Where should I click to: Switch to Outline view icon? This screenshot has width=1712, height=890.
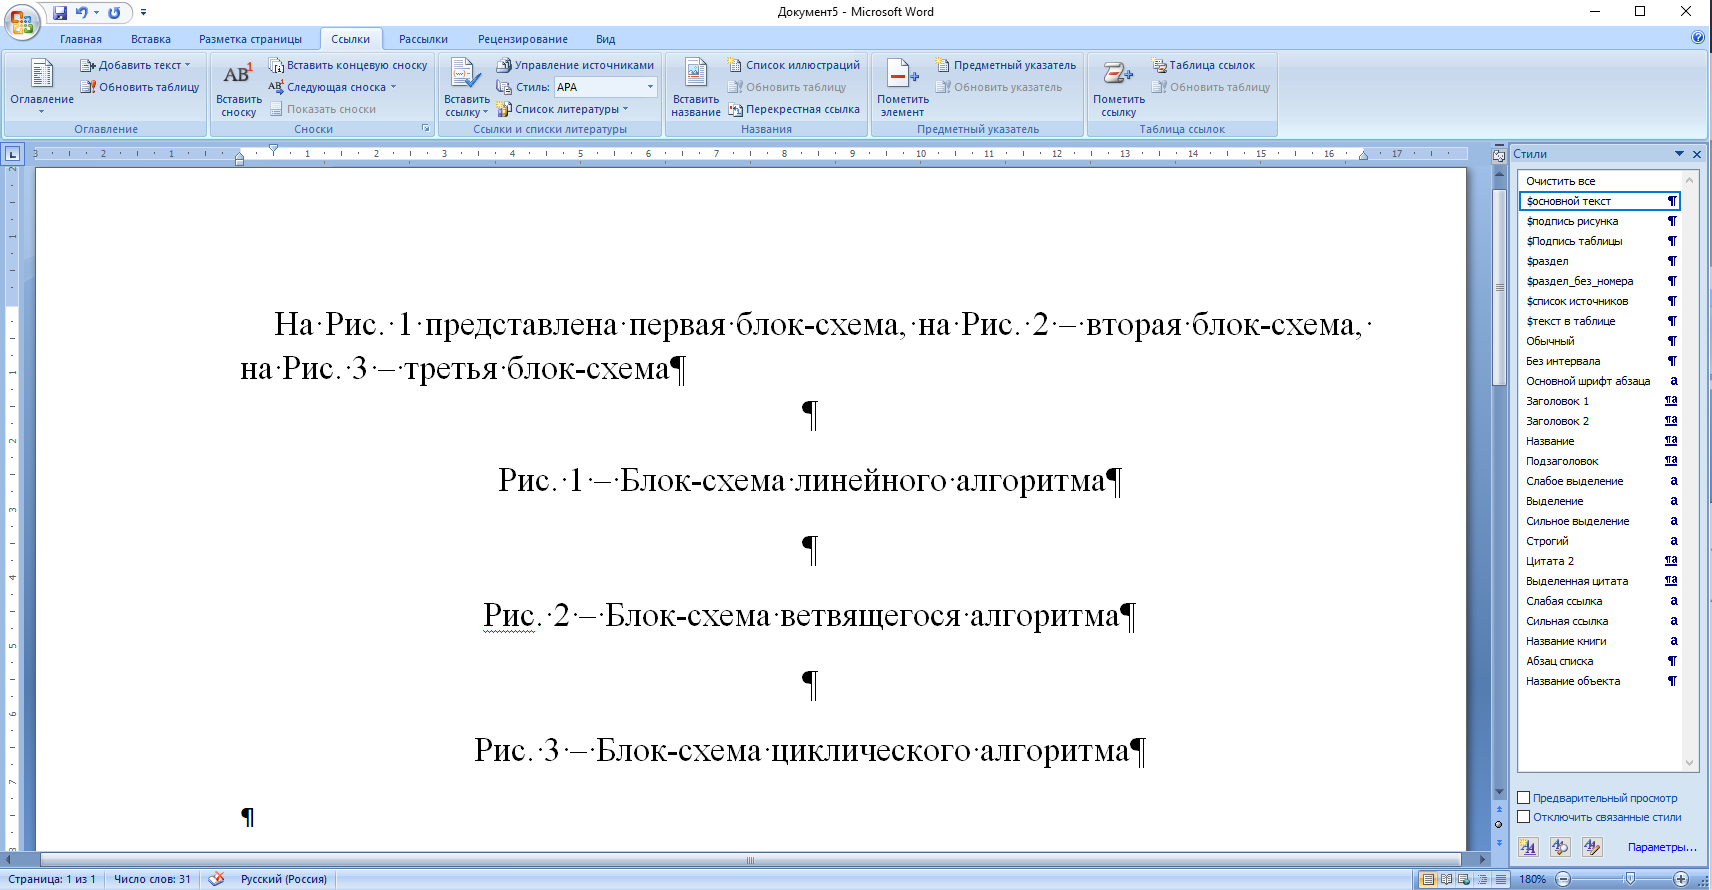click(1482, 879)
